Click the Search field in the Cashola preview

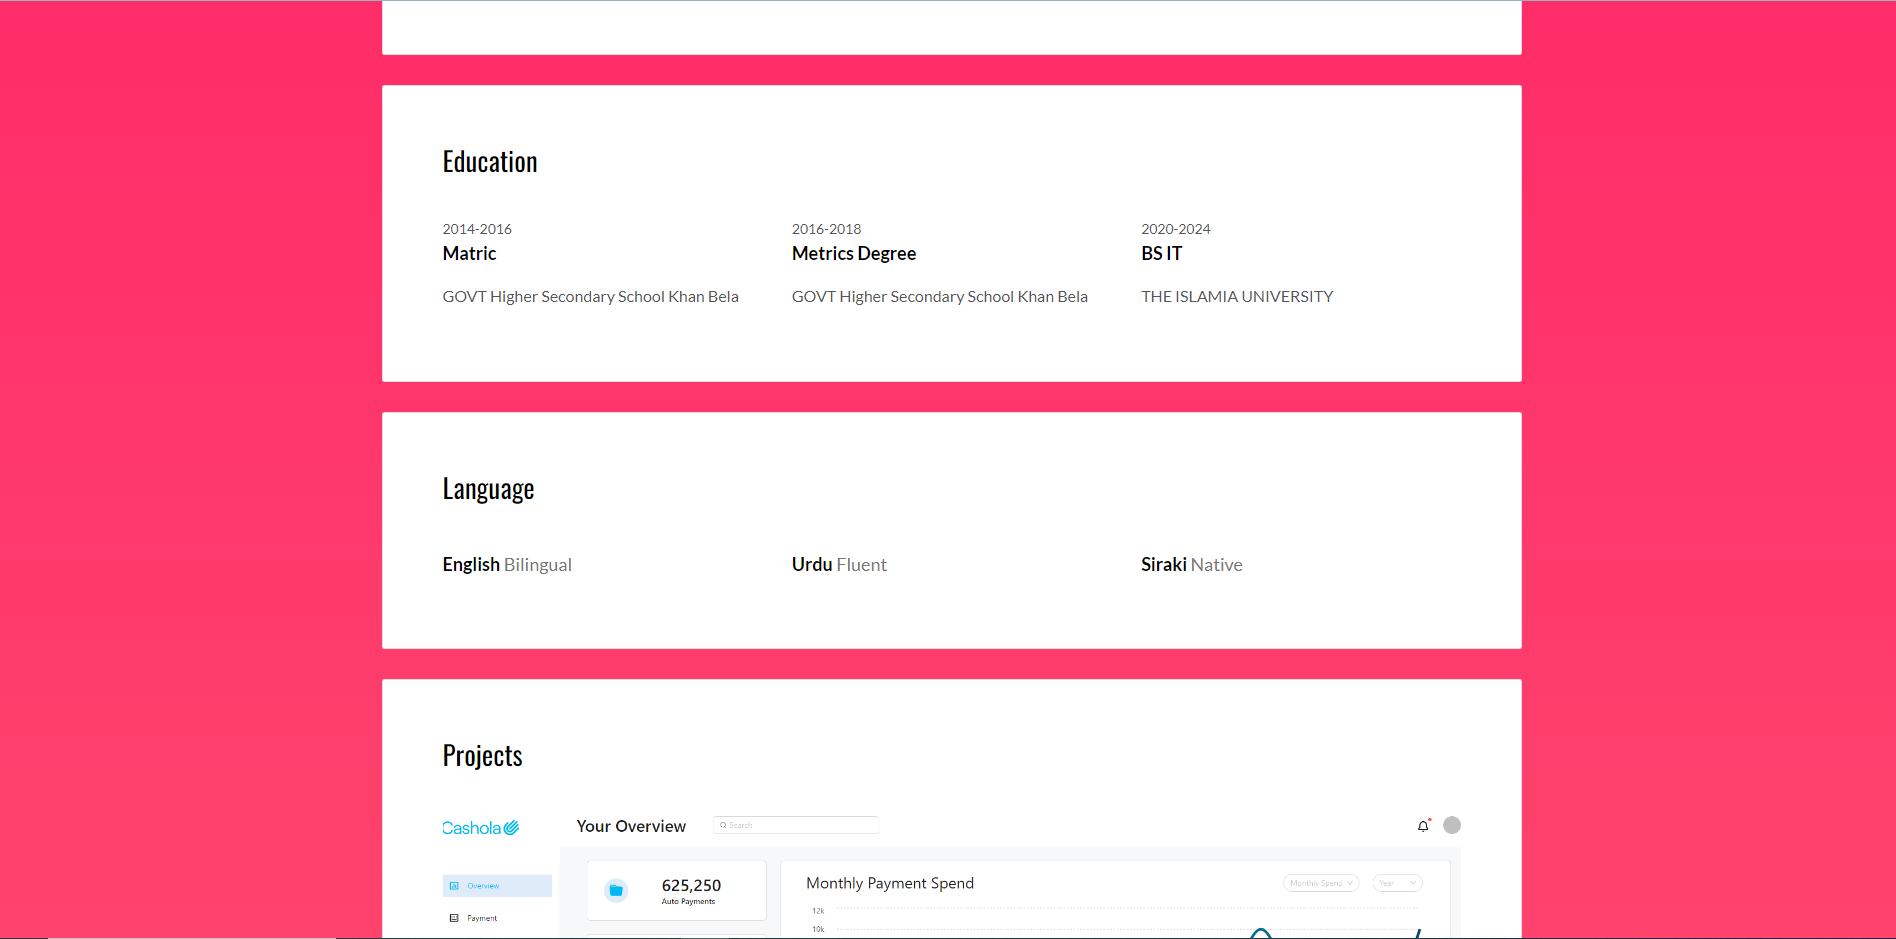click(x=796, y=825)
